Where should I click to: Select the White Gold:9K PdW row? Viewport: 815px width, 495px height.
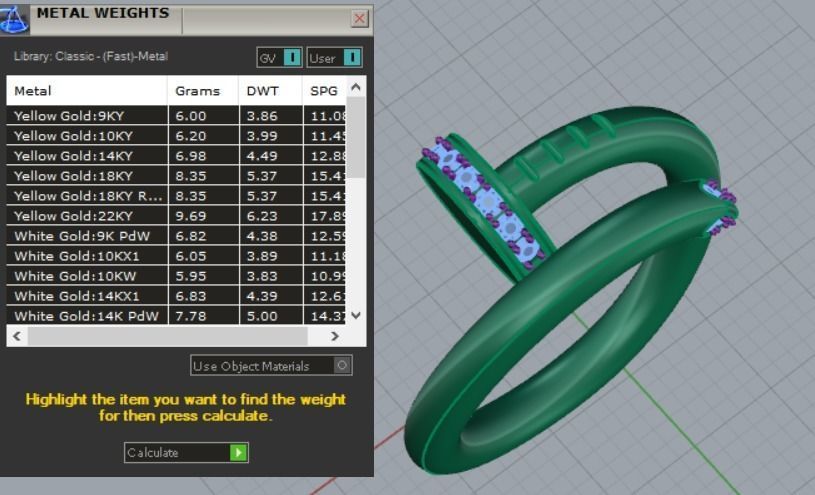(176, 236)
